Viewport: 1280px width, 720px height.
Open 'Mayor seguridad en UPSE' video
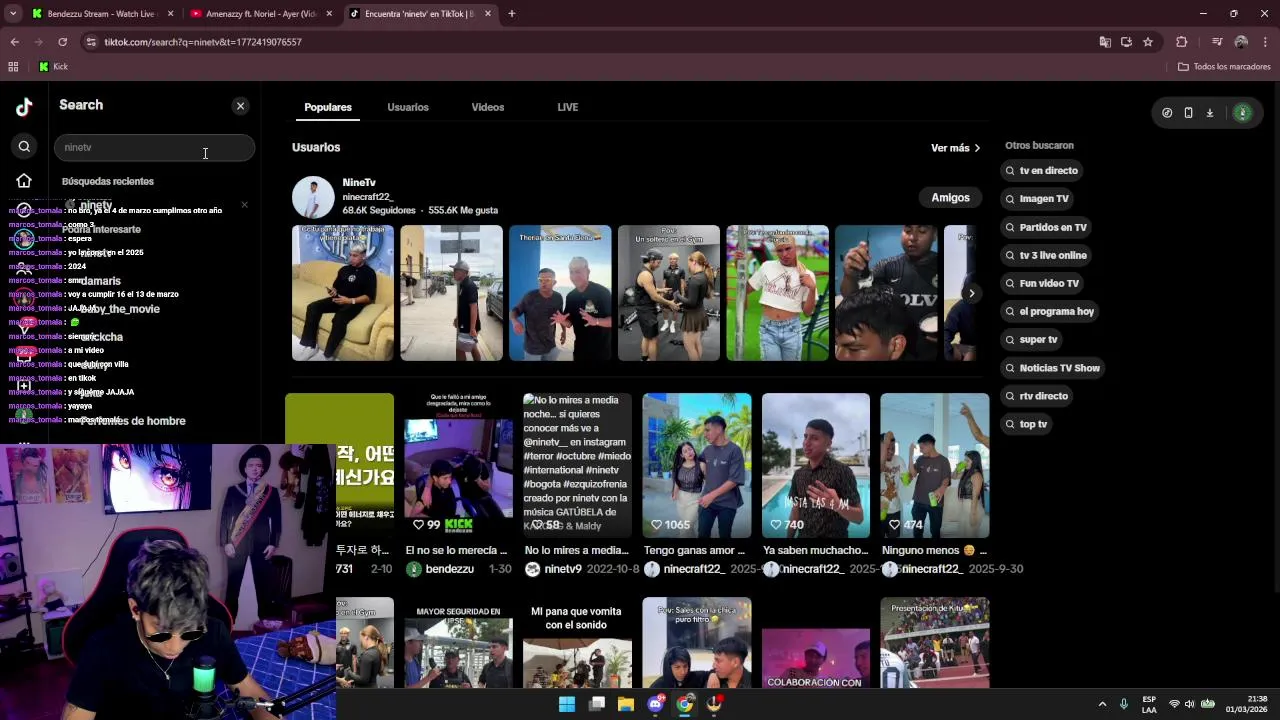coord(458,643)
